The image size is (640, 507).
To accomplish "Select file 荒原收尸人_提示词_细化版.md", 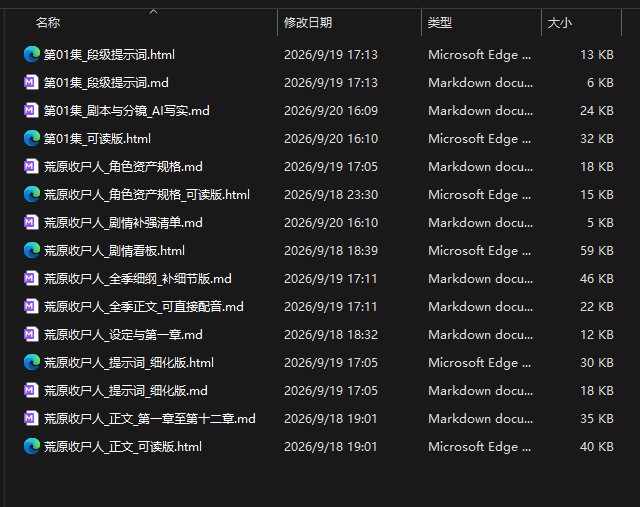I will pos(126,390).
